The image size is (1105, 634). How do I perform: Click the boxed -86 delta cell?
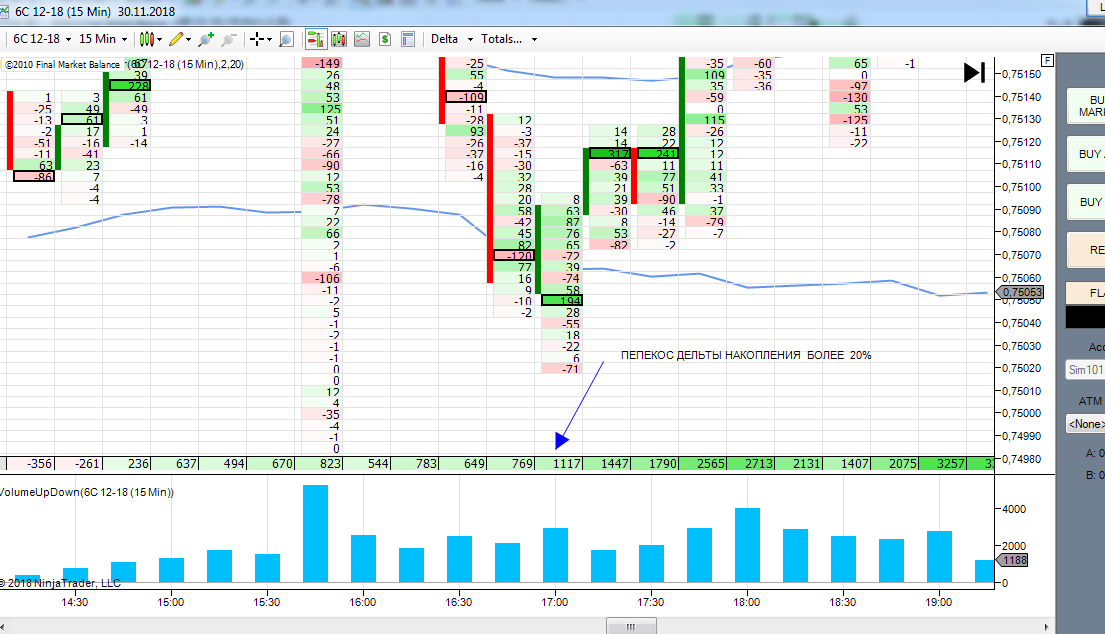pos(34,176)
